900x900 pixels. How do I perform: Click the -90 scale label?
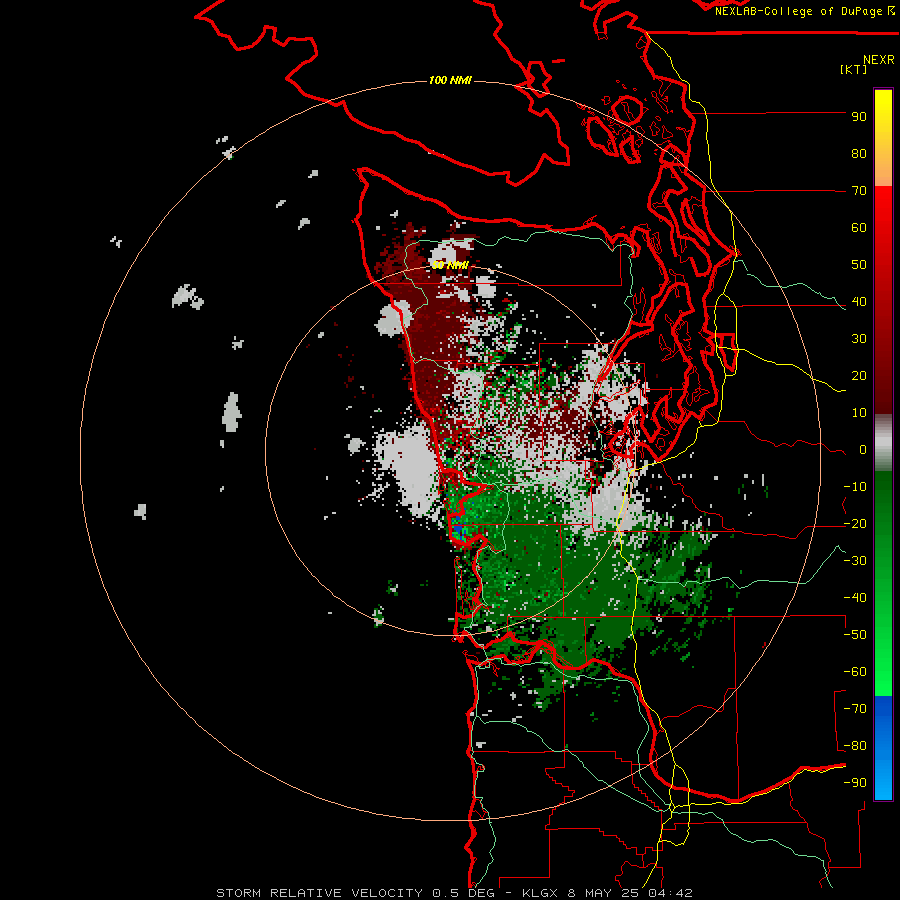click(x=855, y=783)
